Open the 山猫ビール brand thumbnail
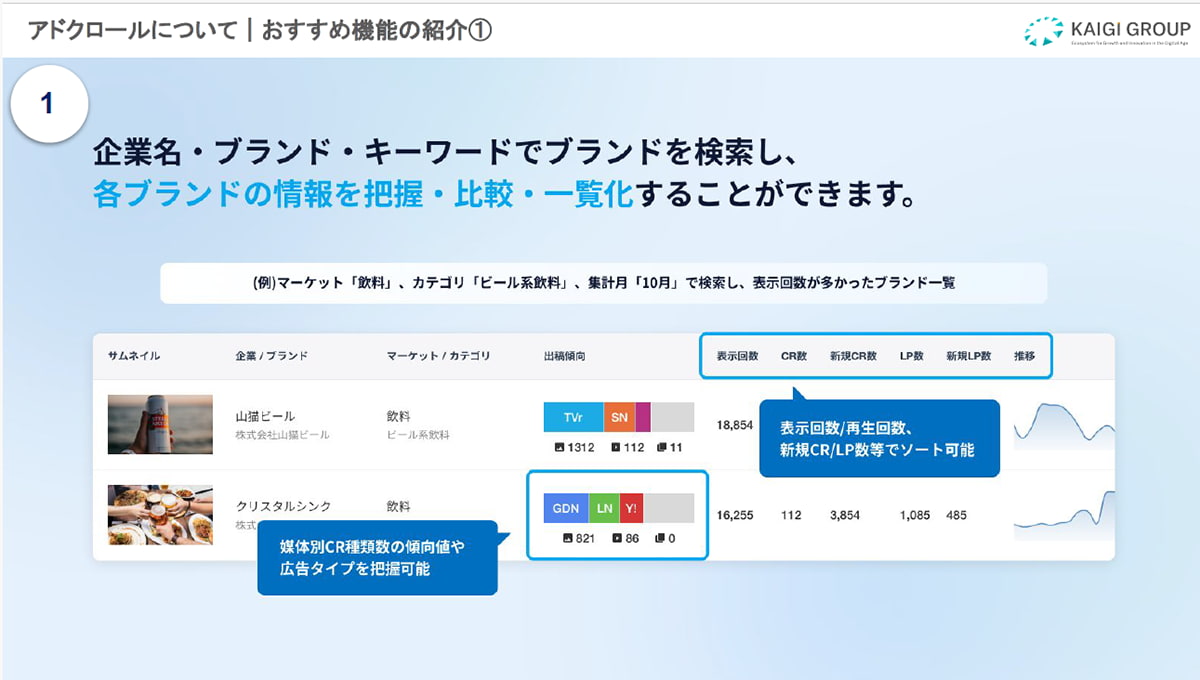This screenshot has height=680, width=1200. [160, 424]
